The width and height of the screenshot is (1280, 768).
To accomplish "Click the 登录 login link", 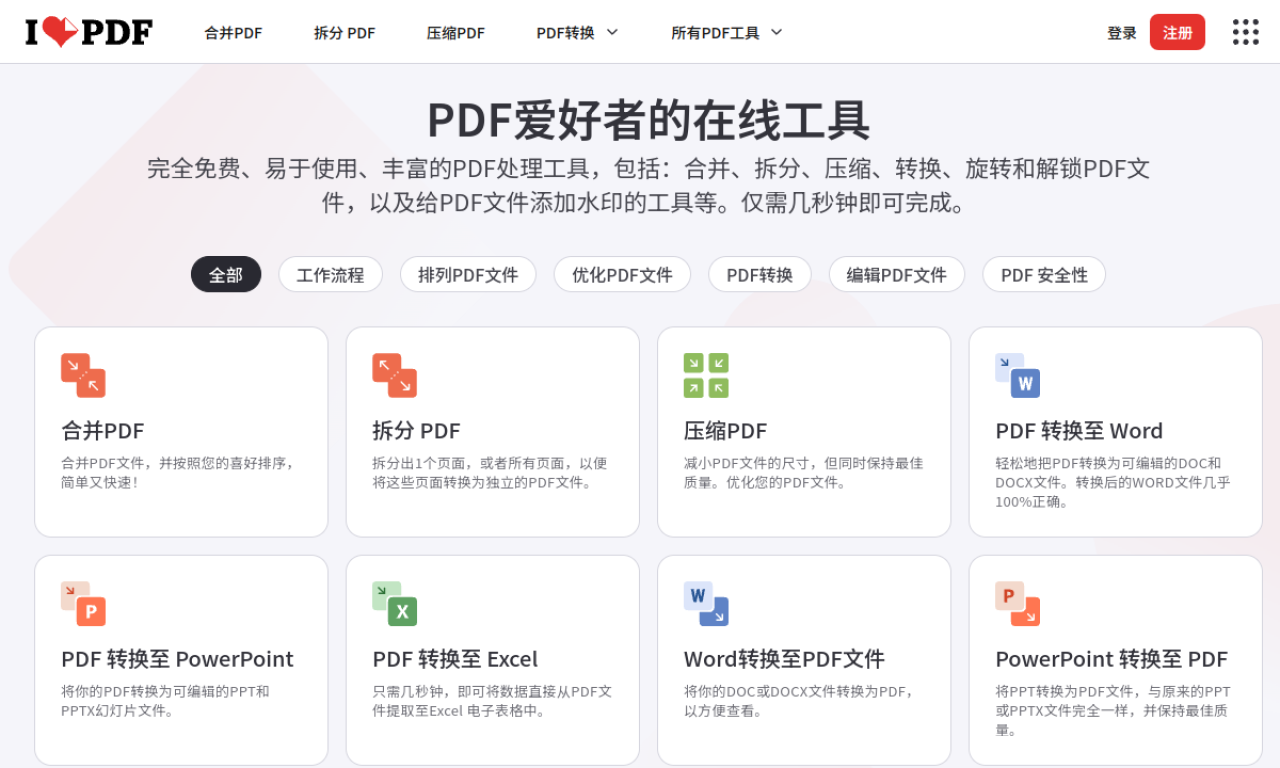I will (x=1121, y=33).
